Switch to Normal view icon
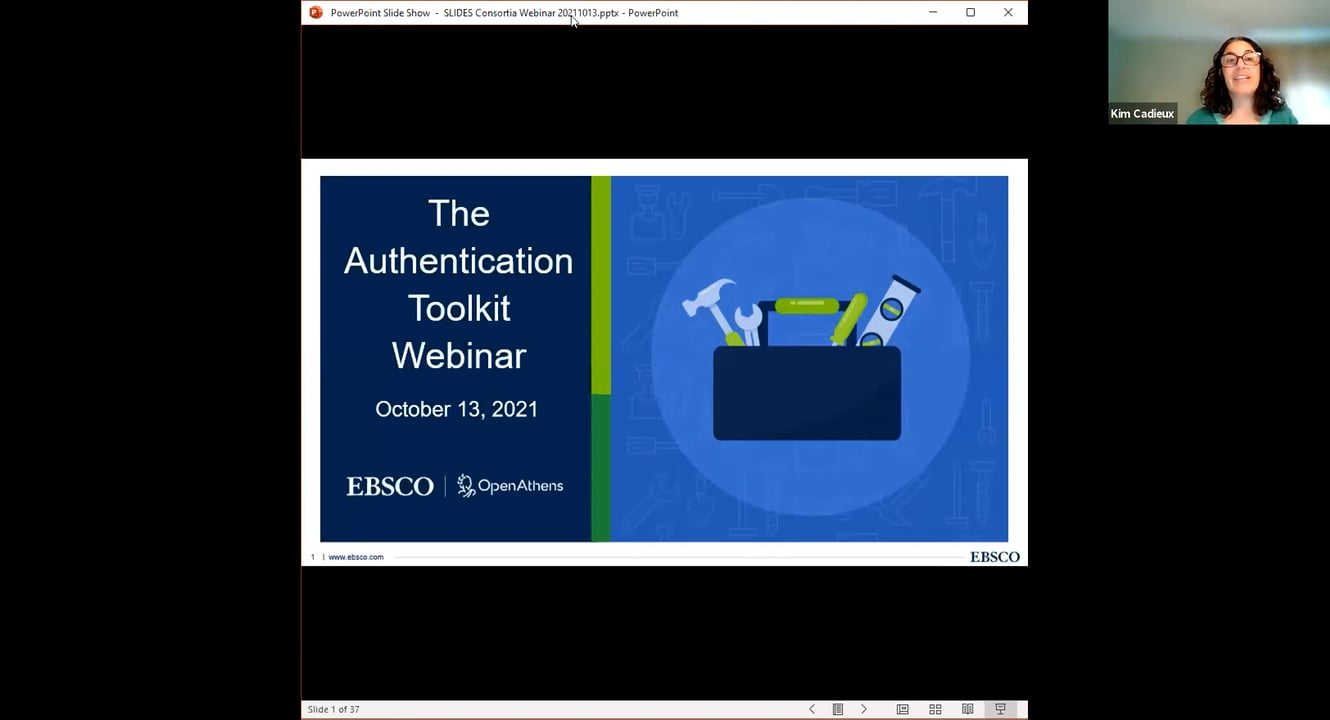Screen dimensions: 1330x720 903,709
